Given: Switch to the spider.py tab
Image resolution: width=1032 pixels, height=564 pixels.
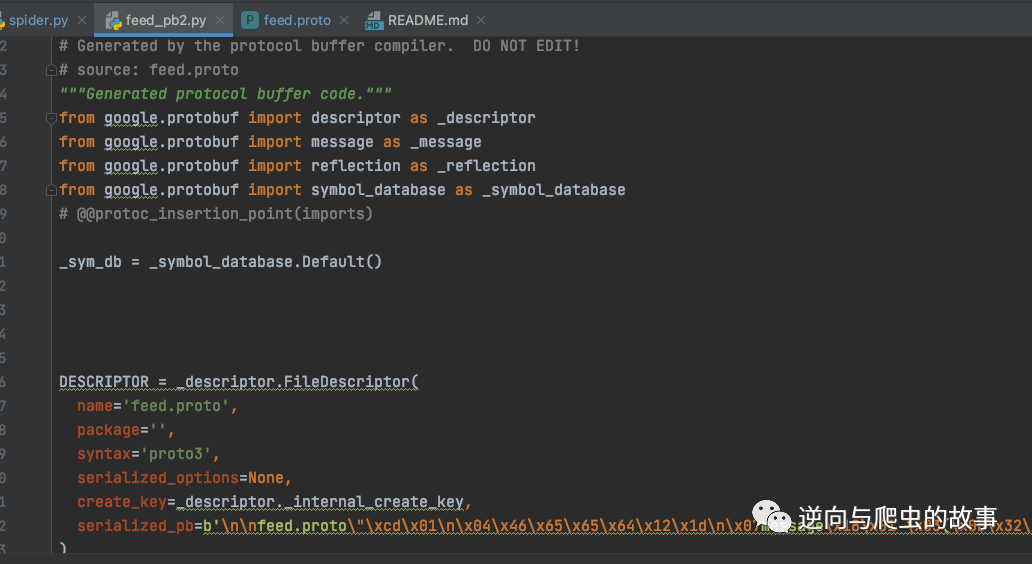Looking at the screenshot, I should tap(38, 20).
